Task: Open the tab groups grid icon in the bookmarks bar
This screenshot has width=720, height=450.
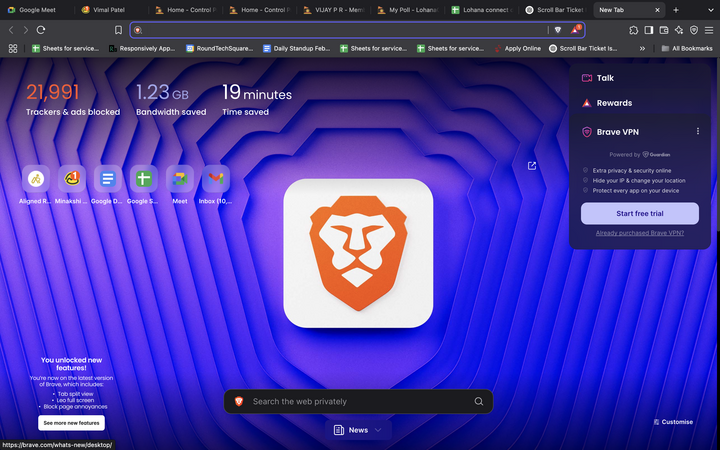Action: point(13,48)
